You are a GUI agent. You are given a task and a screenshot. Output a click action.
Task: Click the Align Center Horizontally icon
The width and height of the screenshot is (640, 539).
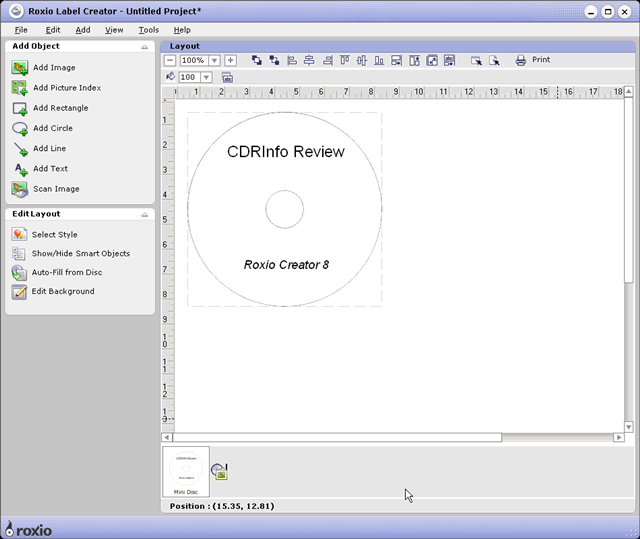pos(309,60)
